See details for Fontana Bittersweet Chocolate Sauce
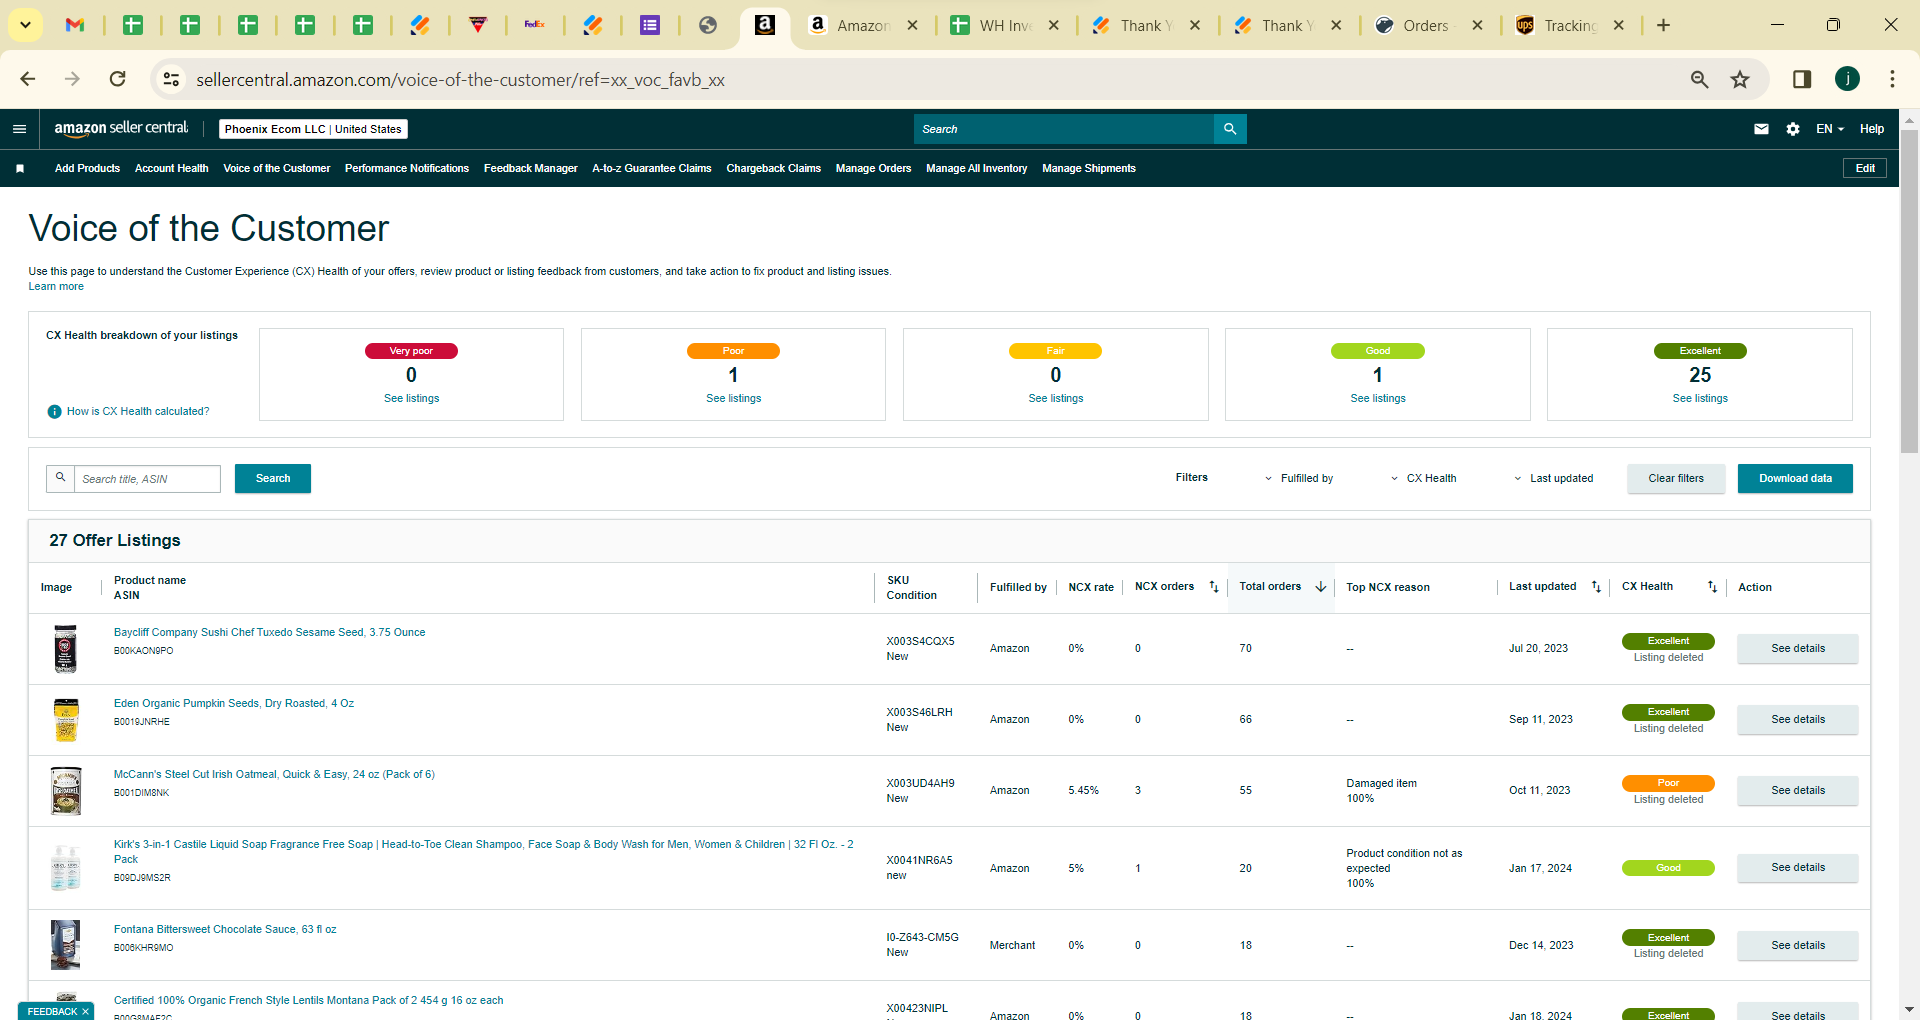This screenshot has height=1020, width=1920. click(1798, 946)
